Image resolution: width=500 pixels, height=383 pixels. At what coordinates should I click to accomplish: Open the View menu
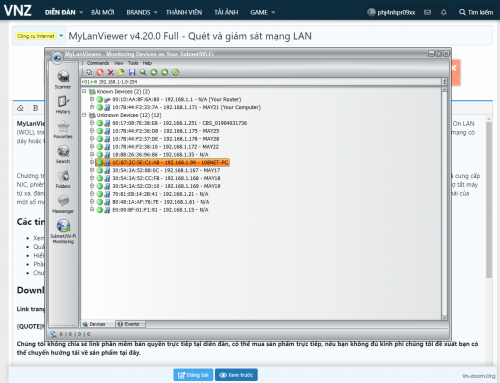pos(119,63)
